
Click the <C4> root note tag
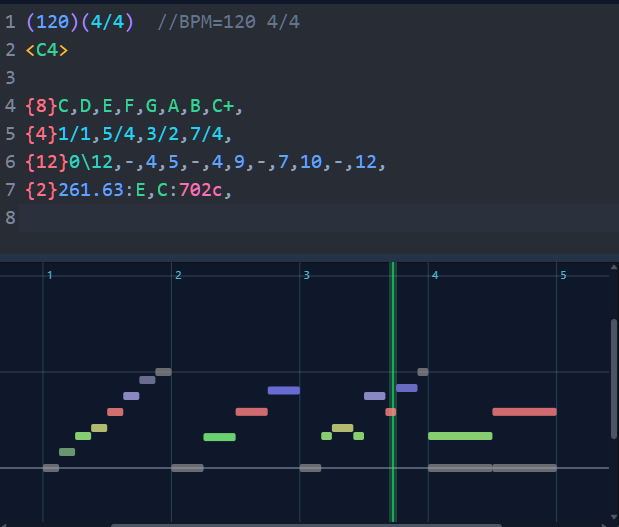tap(47, 49)
